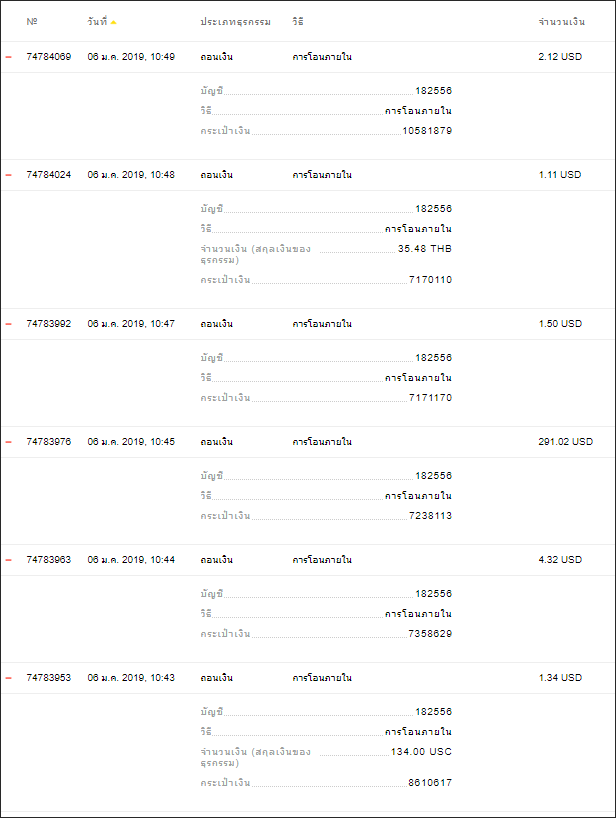616x818 pixels.
Task: Click wallet number 8610617
Action: (430, 783)
